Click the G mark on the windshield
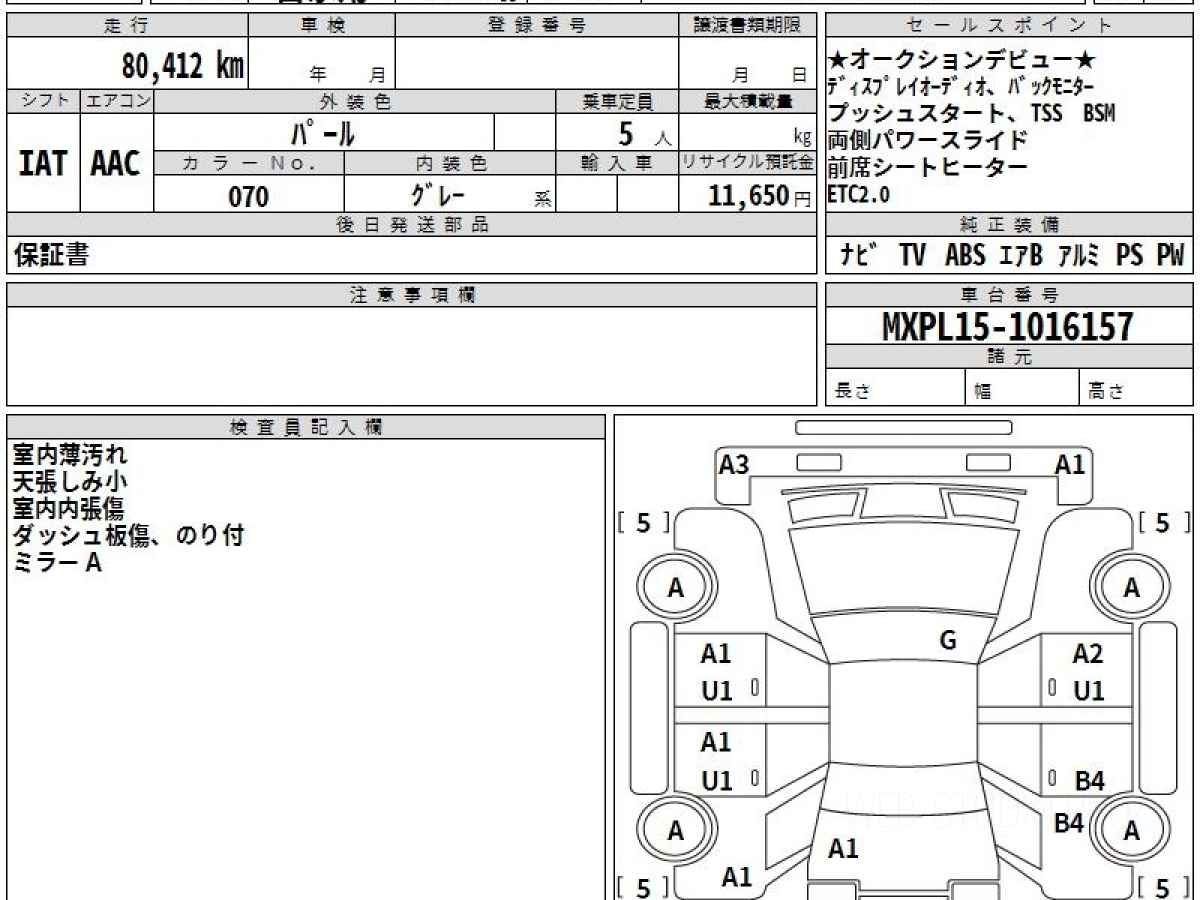This screenshot has height=900, width=1200. 949,641
